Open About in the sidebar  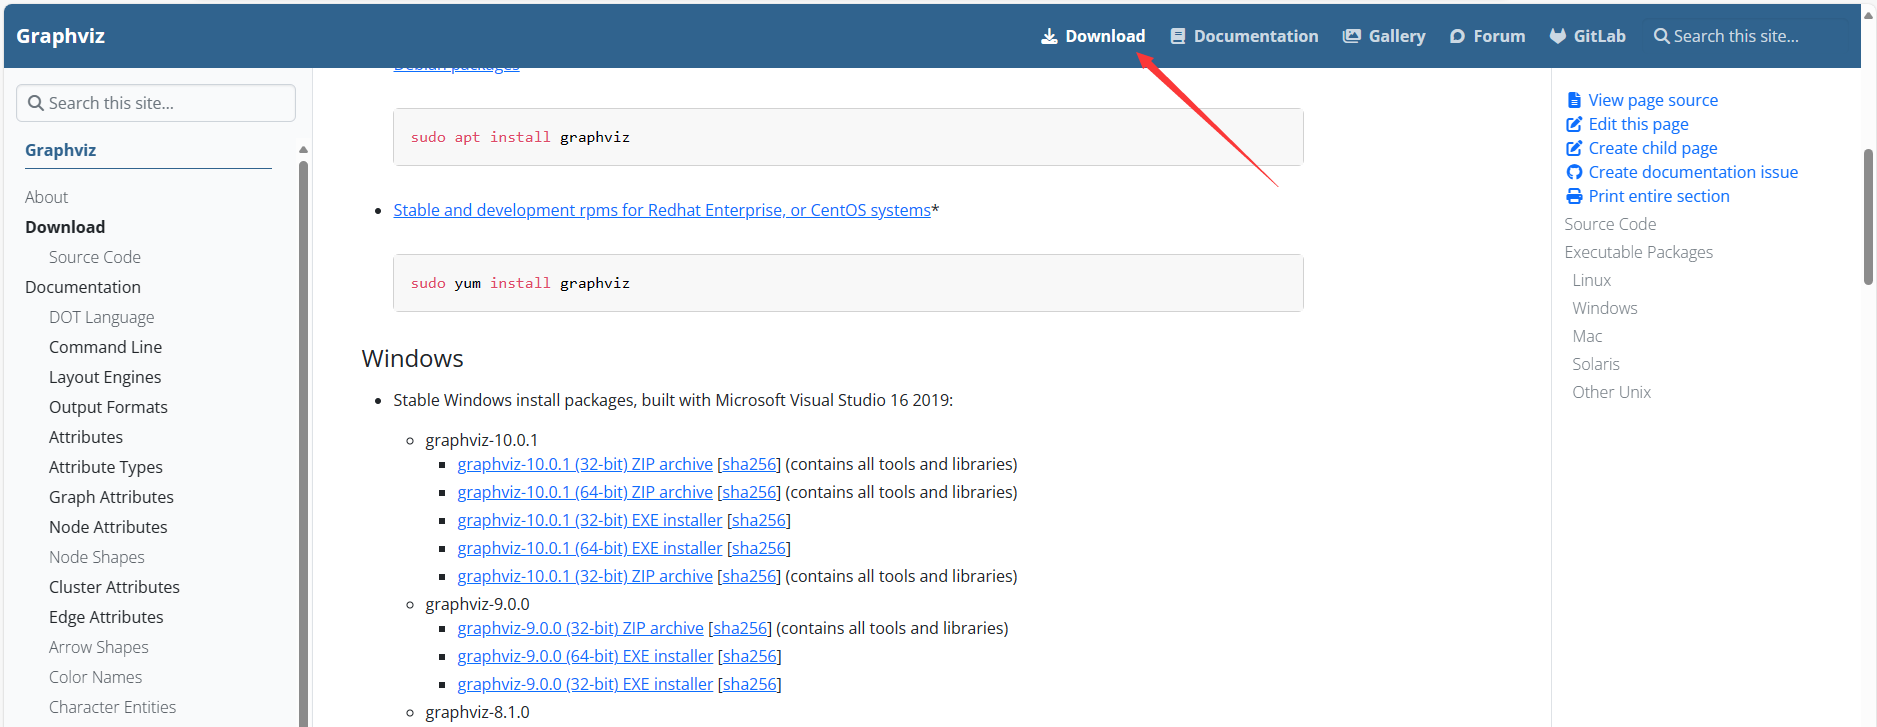[47, 197]
